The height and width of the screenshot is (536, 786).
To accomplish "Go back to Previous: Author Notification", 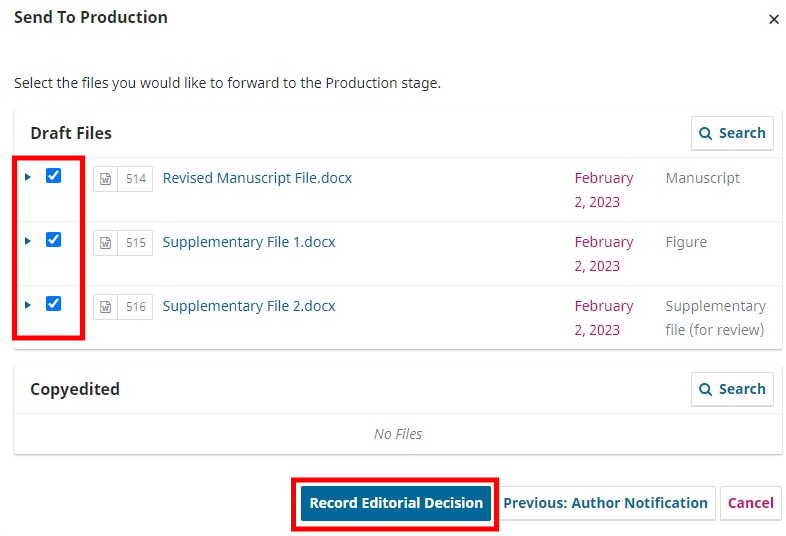I will click(605, 503).
